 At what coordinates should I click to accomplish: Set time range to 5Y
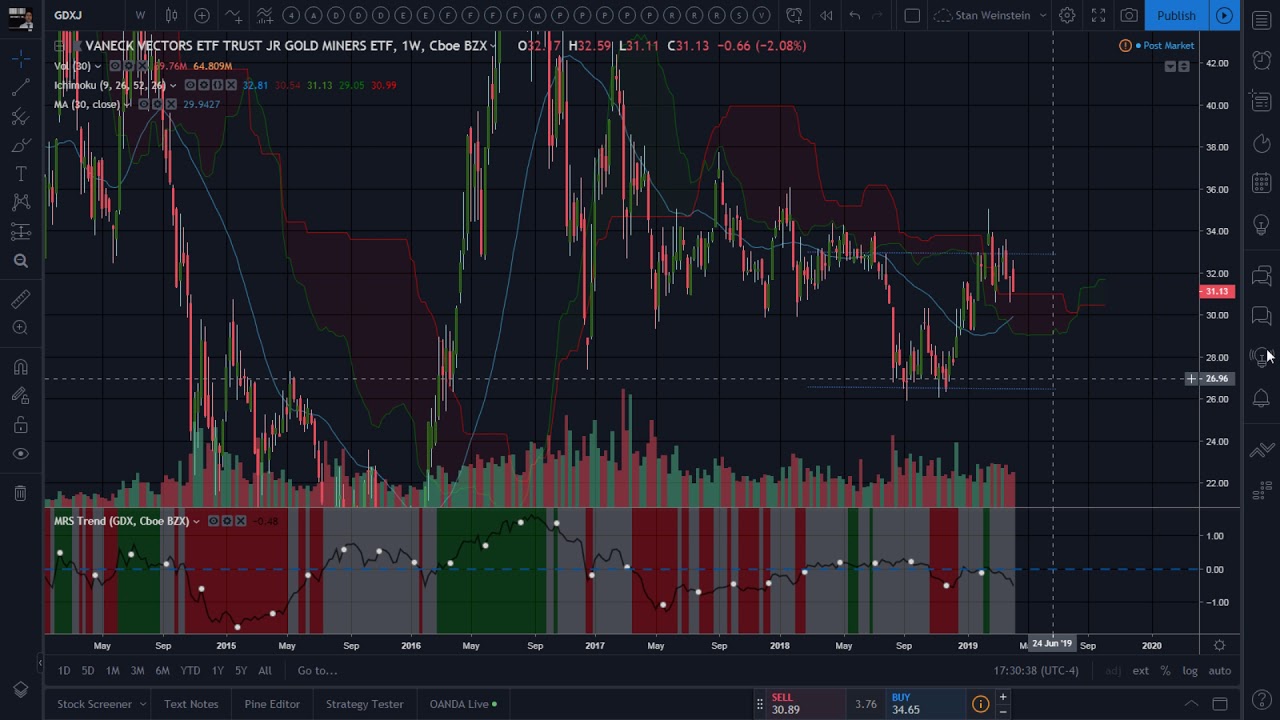[241, 671]
